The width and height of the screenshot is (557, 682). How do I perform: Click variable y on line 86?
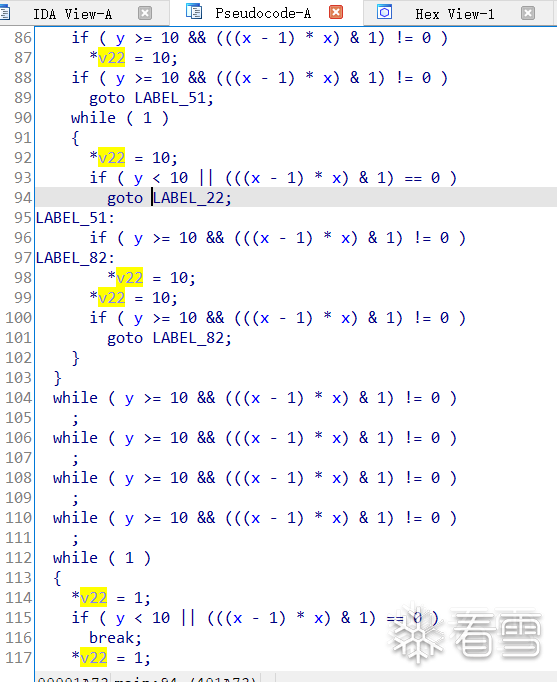120,39
